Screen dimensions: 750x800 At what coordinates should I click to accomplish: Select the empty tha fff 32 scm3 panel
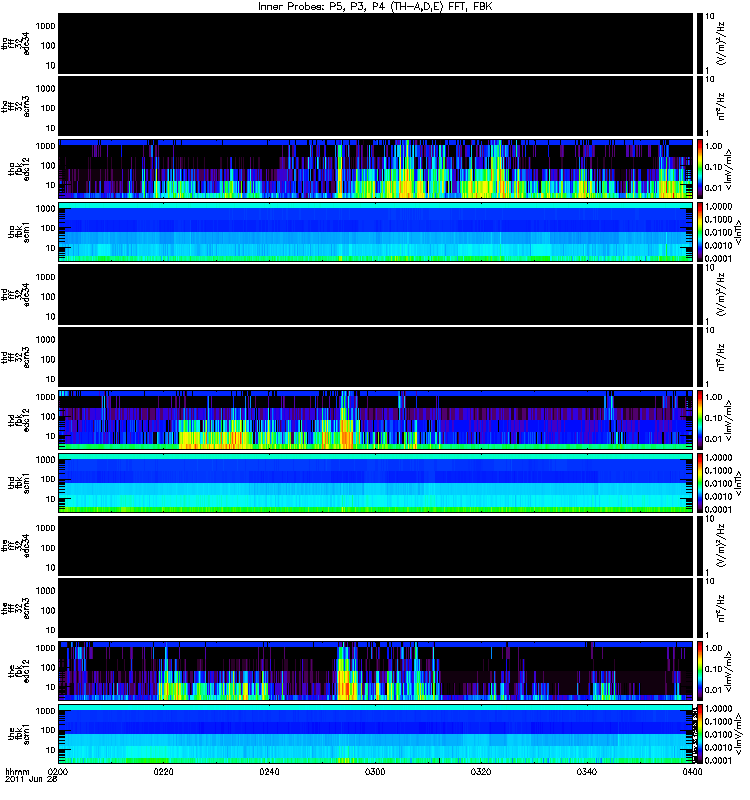pyautogui.click(x=376, y=106)
